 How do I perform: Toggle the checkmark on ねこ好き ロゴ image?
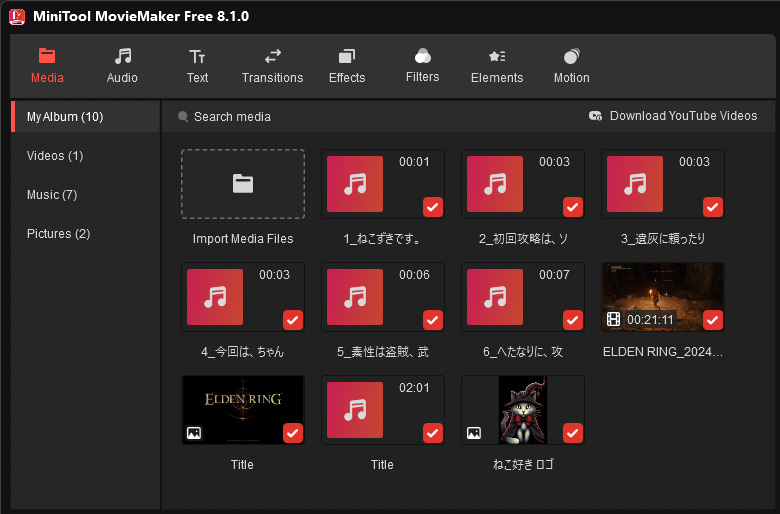pyautogui.click(x=573, y=433)
